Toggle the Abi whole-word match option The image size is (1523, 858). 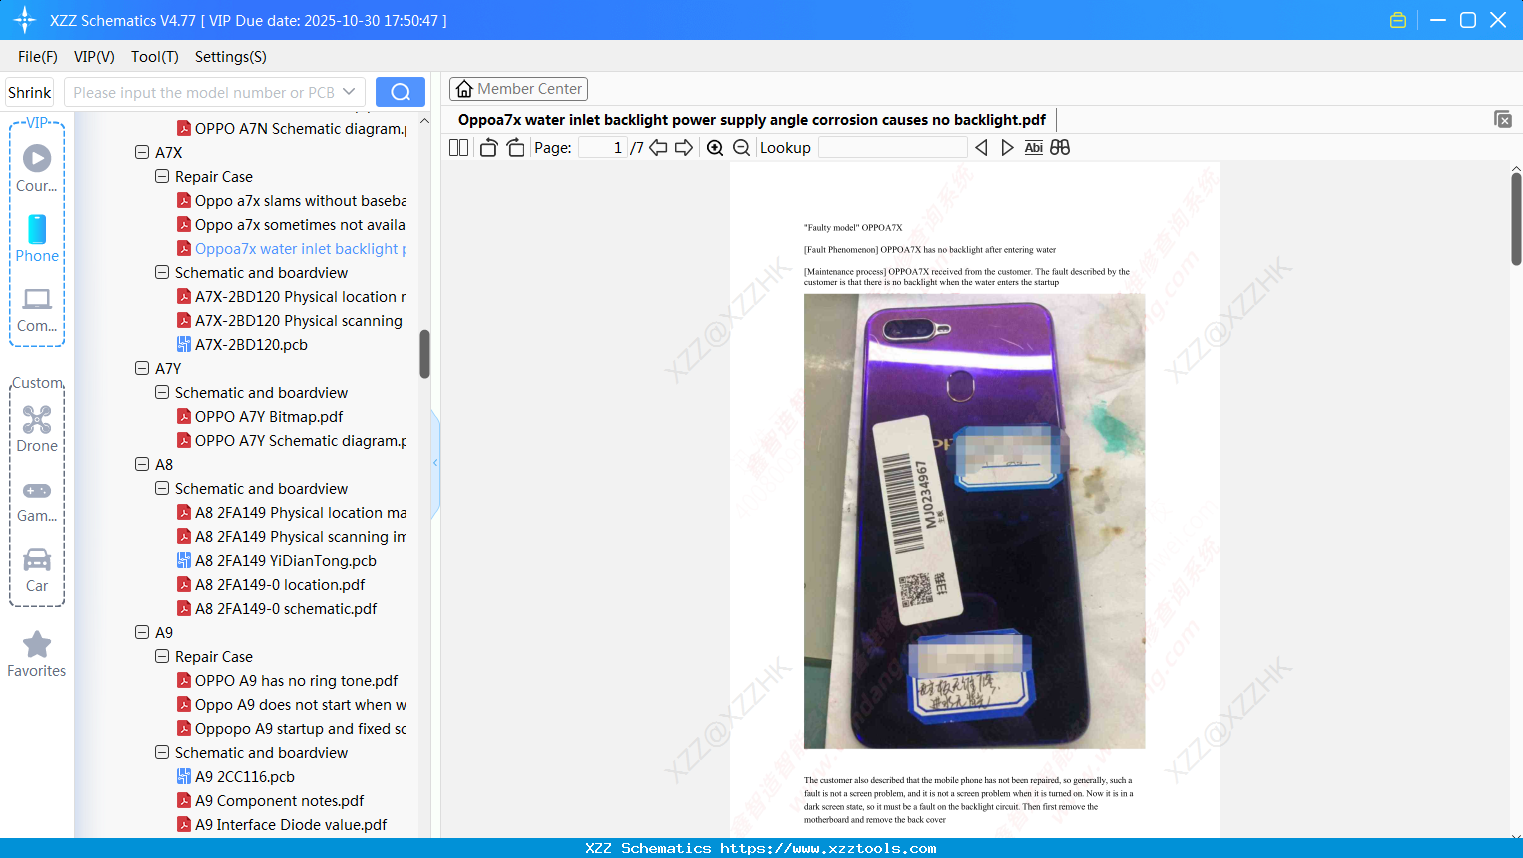click(x=1033, y=147)
